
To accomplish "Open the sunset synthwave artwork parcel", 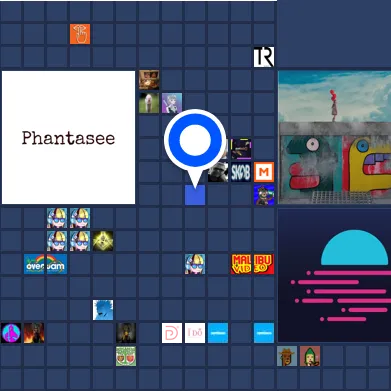I will 334,275.
